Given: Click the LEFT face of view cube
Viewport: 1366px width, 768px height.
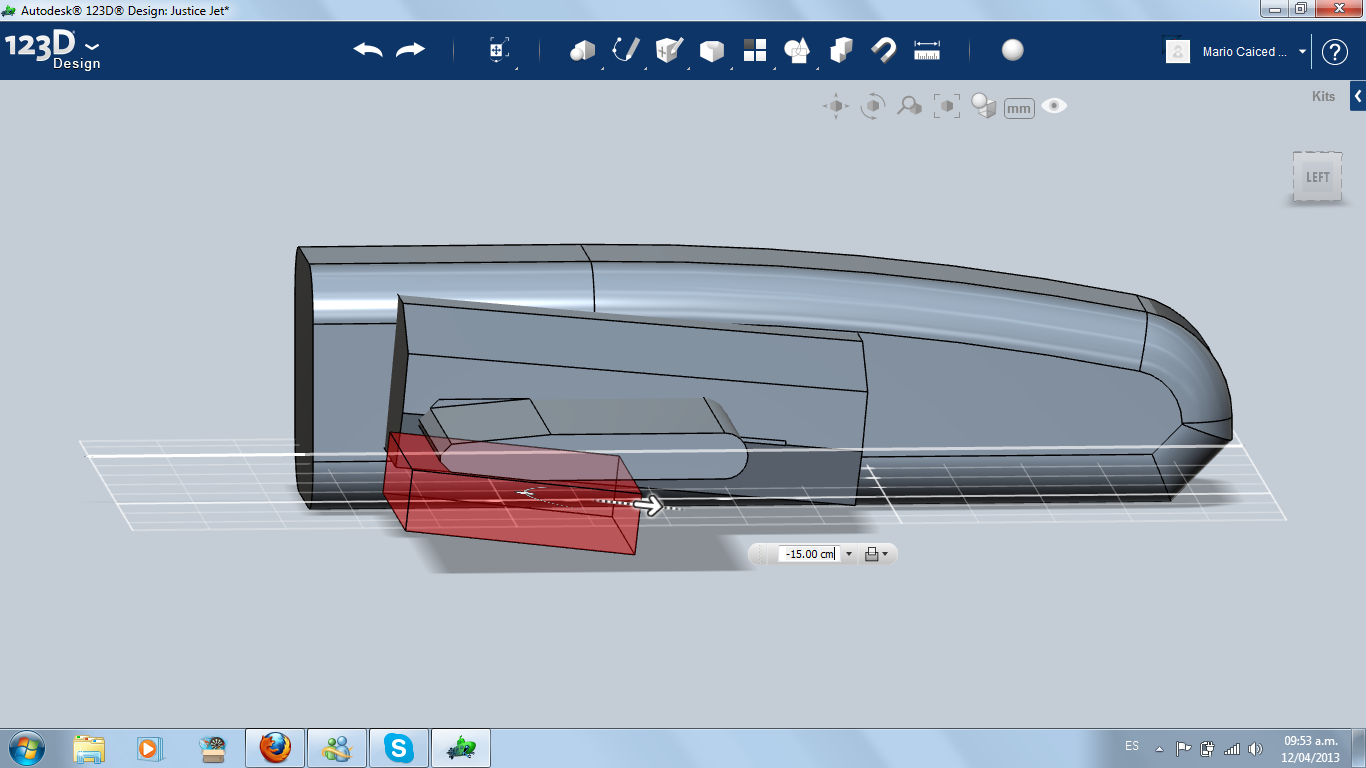Looking at the screenshot, I should 1317,177.
